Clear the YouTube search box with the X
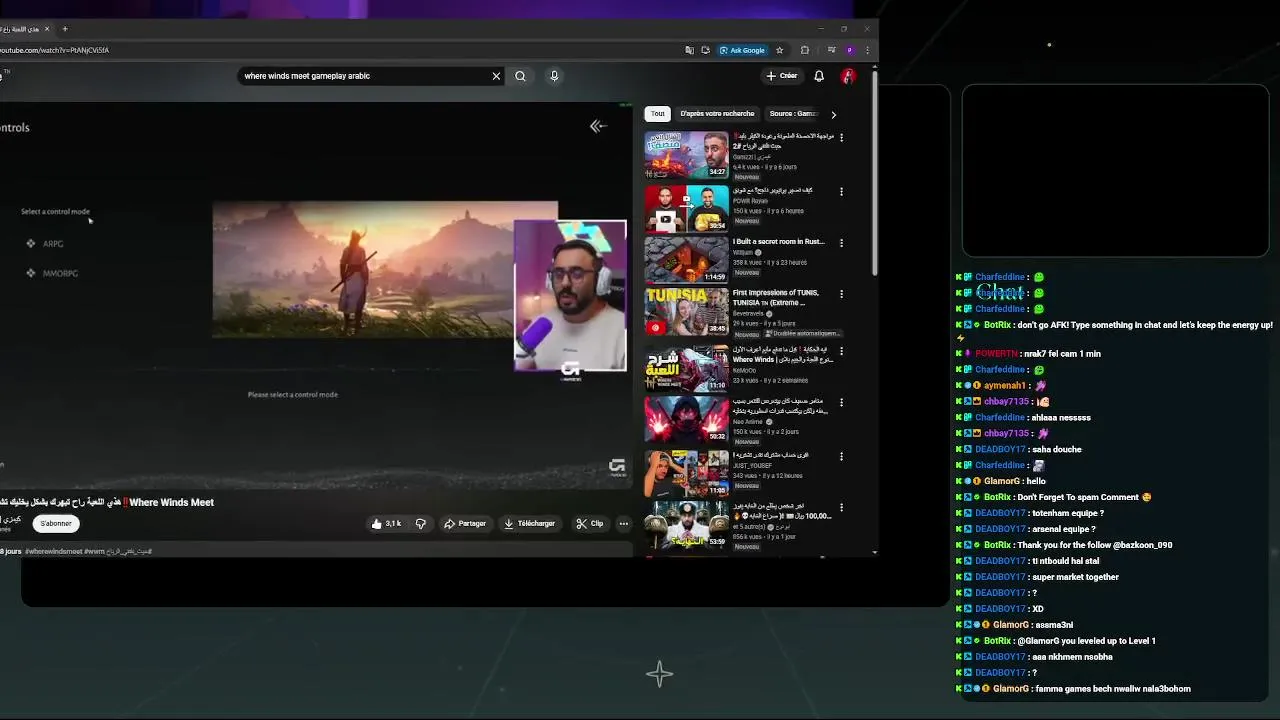 (x=496, y=76)
